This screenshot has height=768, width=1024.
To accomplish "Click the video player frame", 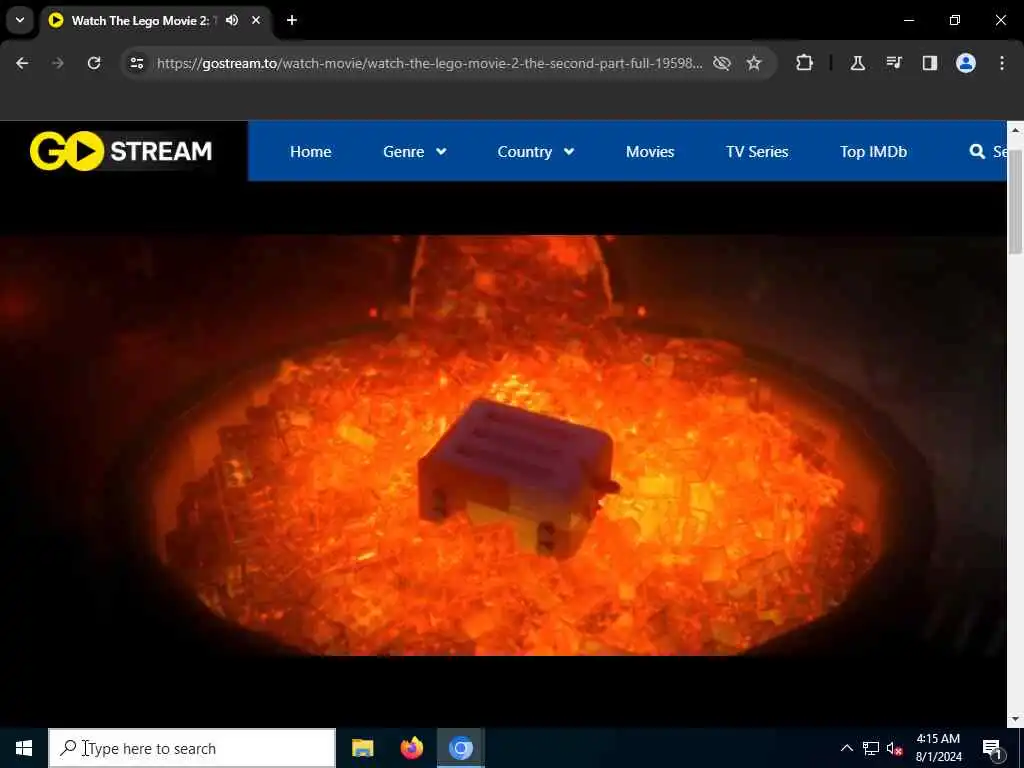I will point(503,445).
